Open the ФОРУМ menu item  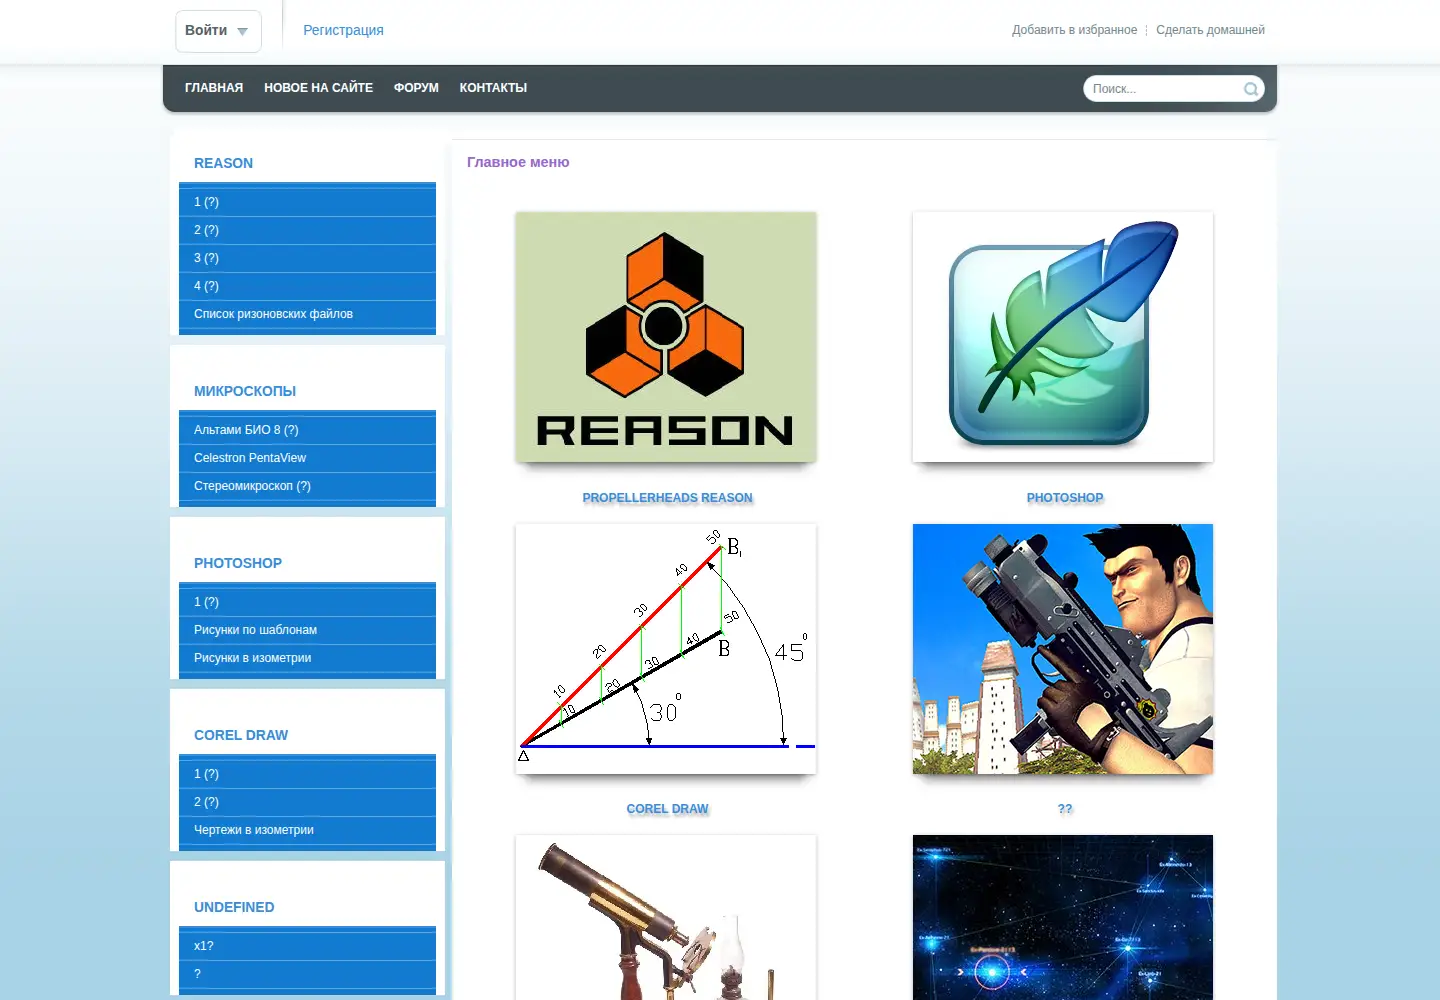(x=416, y=88)
